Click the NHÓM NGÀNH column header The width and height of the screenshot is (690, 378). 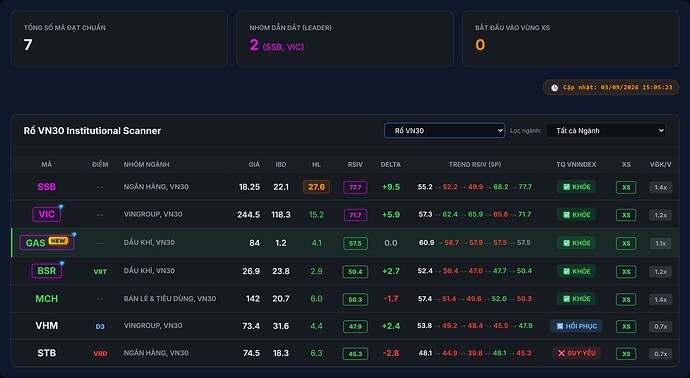tap(147, 164)
